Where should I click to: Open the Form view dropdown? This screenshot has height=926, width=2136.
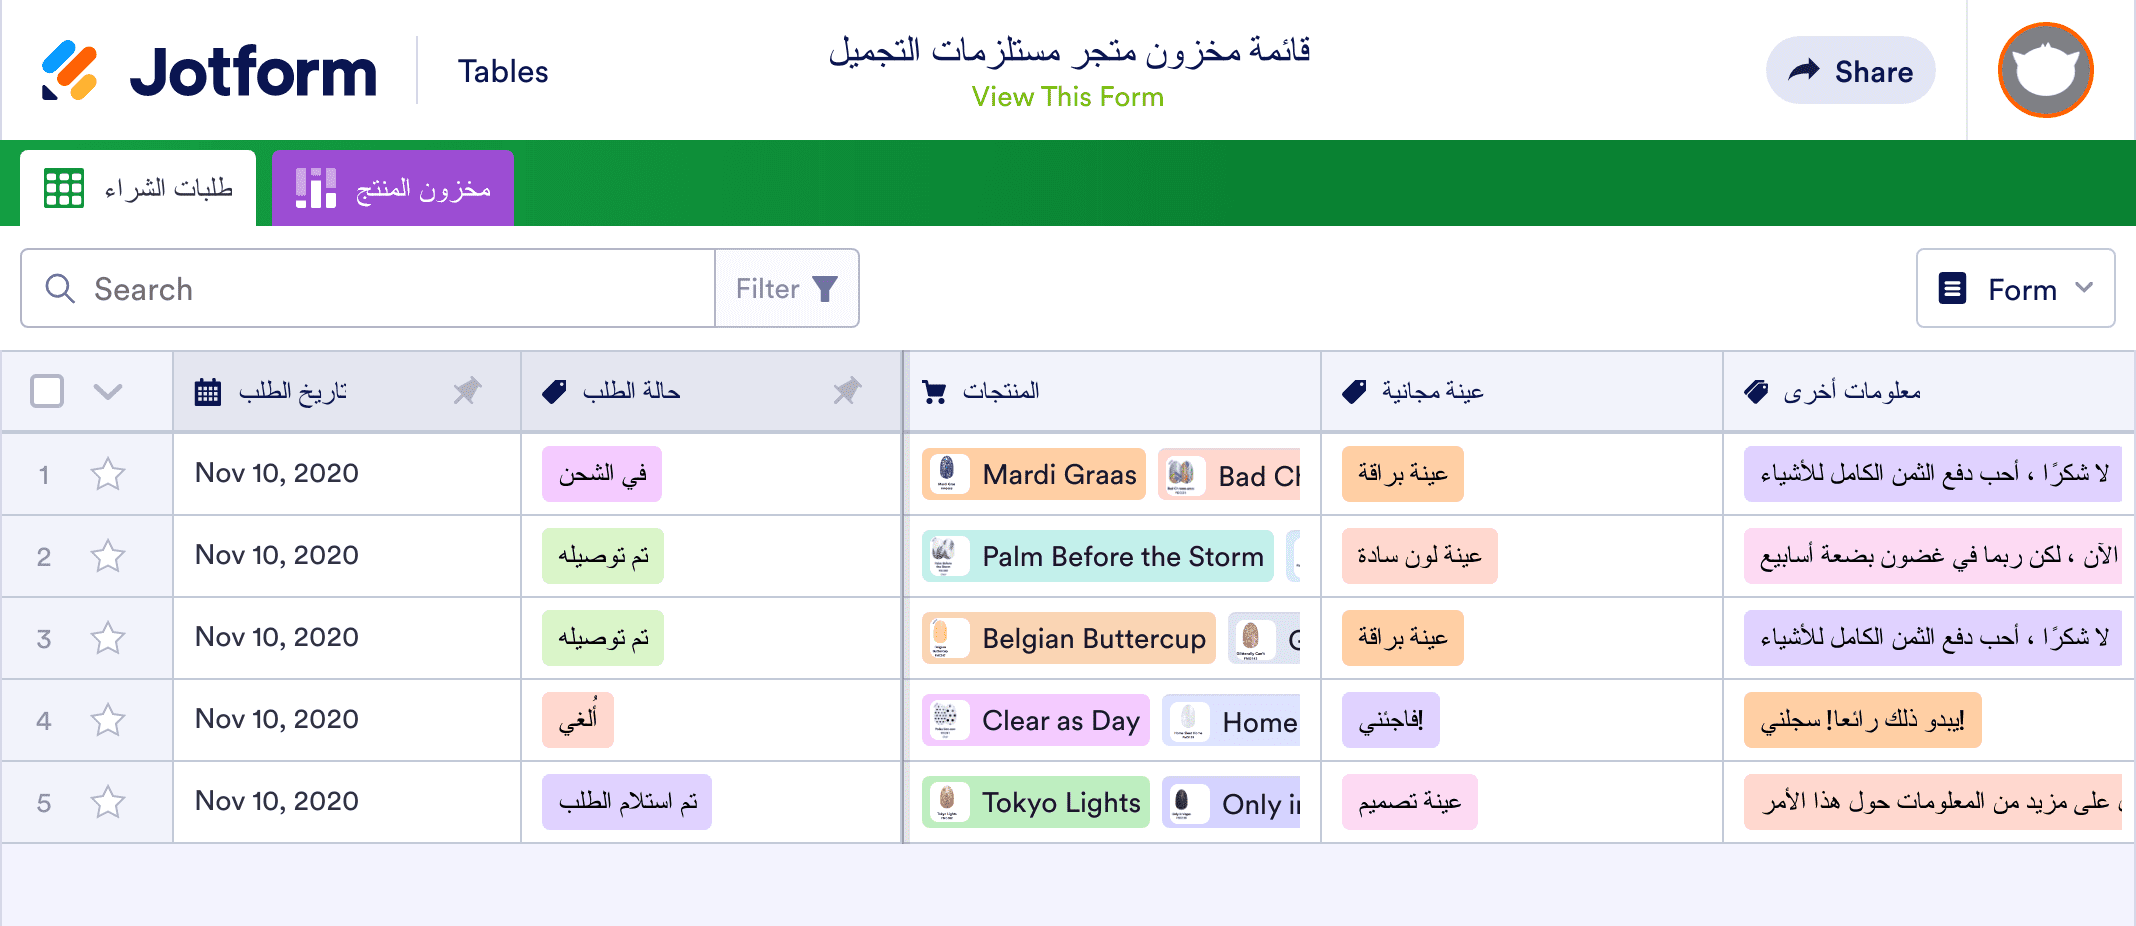click(x=2014, y=288)
